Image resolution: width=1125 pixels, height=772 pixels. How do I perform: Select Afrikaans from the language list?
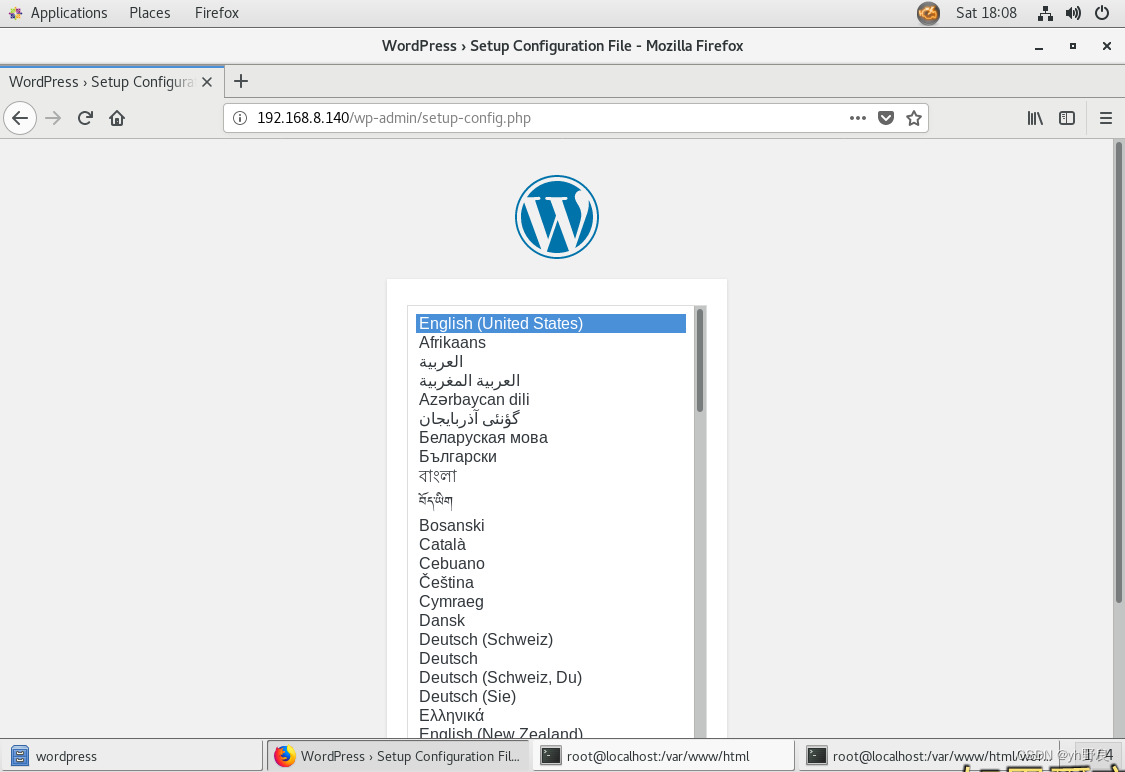pyautogui.click(x=550, y=342)
